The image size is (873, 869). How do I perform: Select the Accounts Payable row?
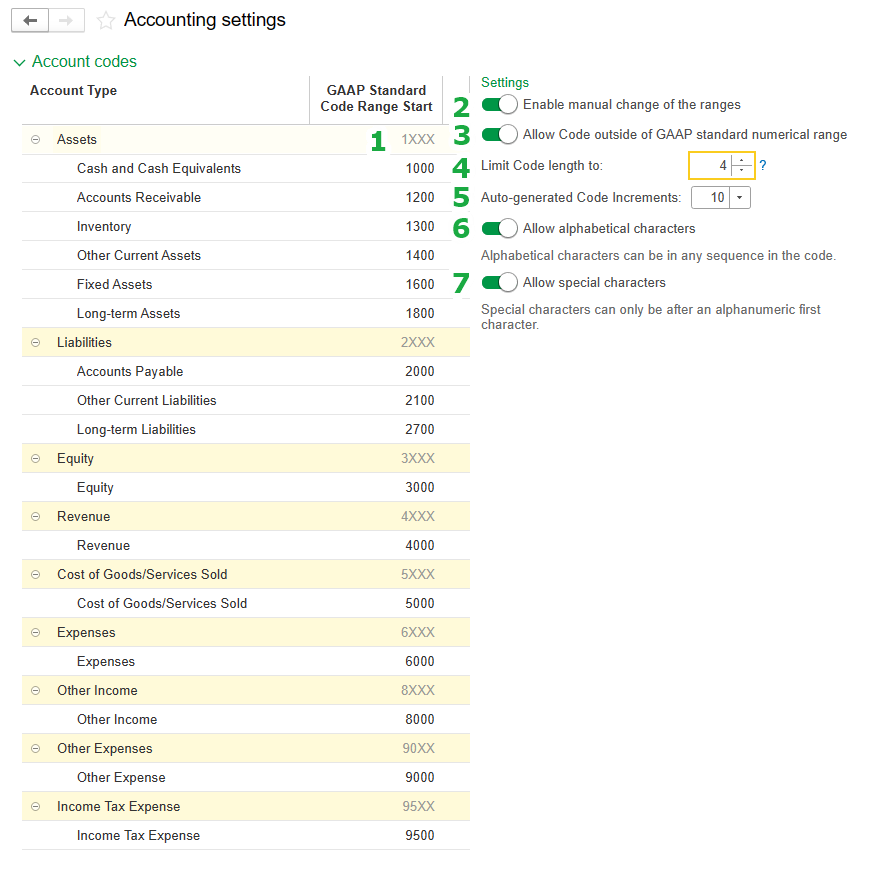click(246, 371)
